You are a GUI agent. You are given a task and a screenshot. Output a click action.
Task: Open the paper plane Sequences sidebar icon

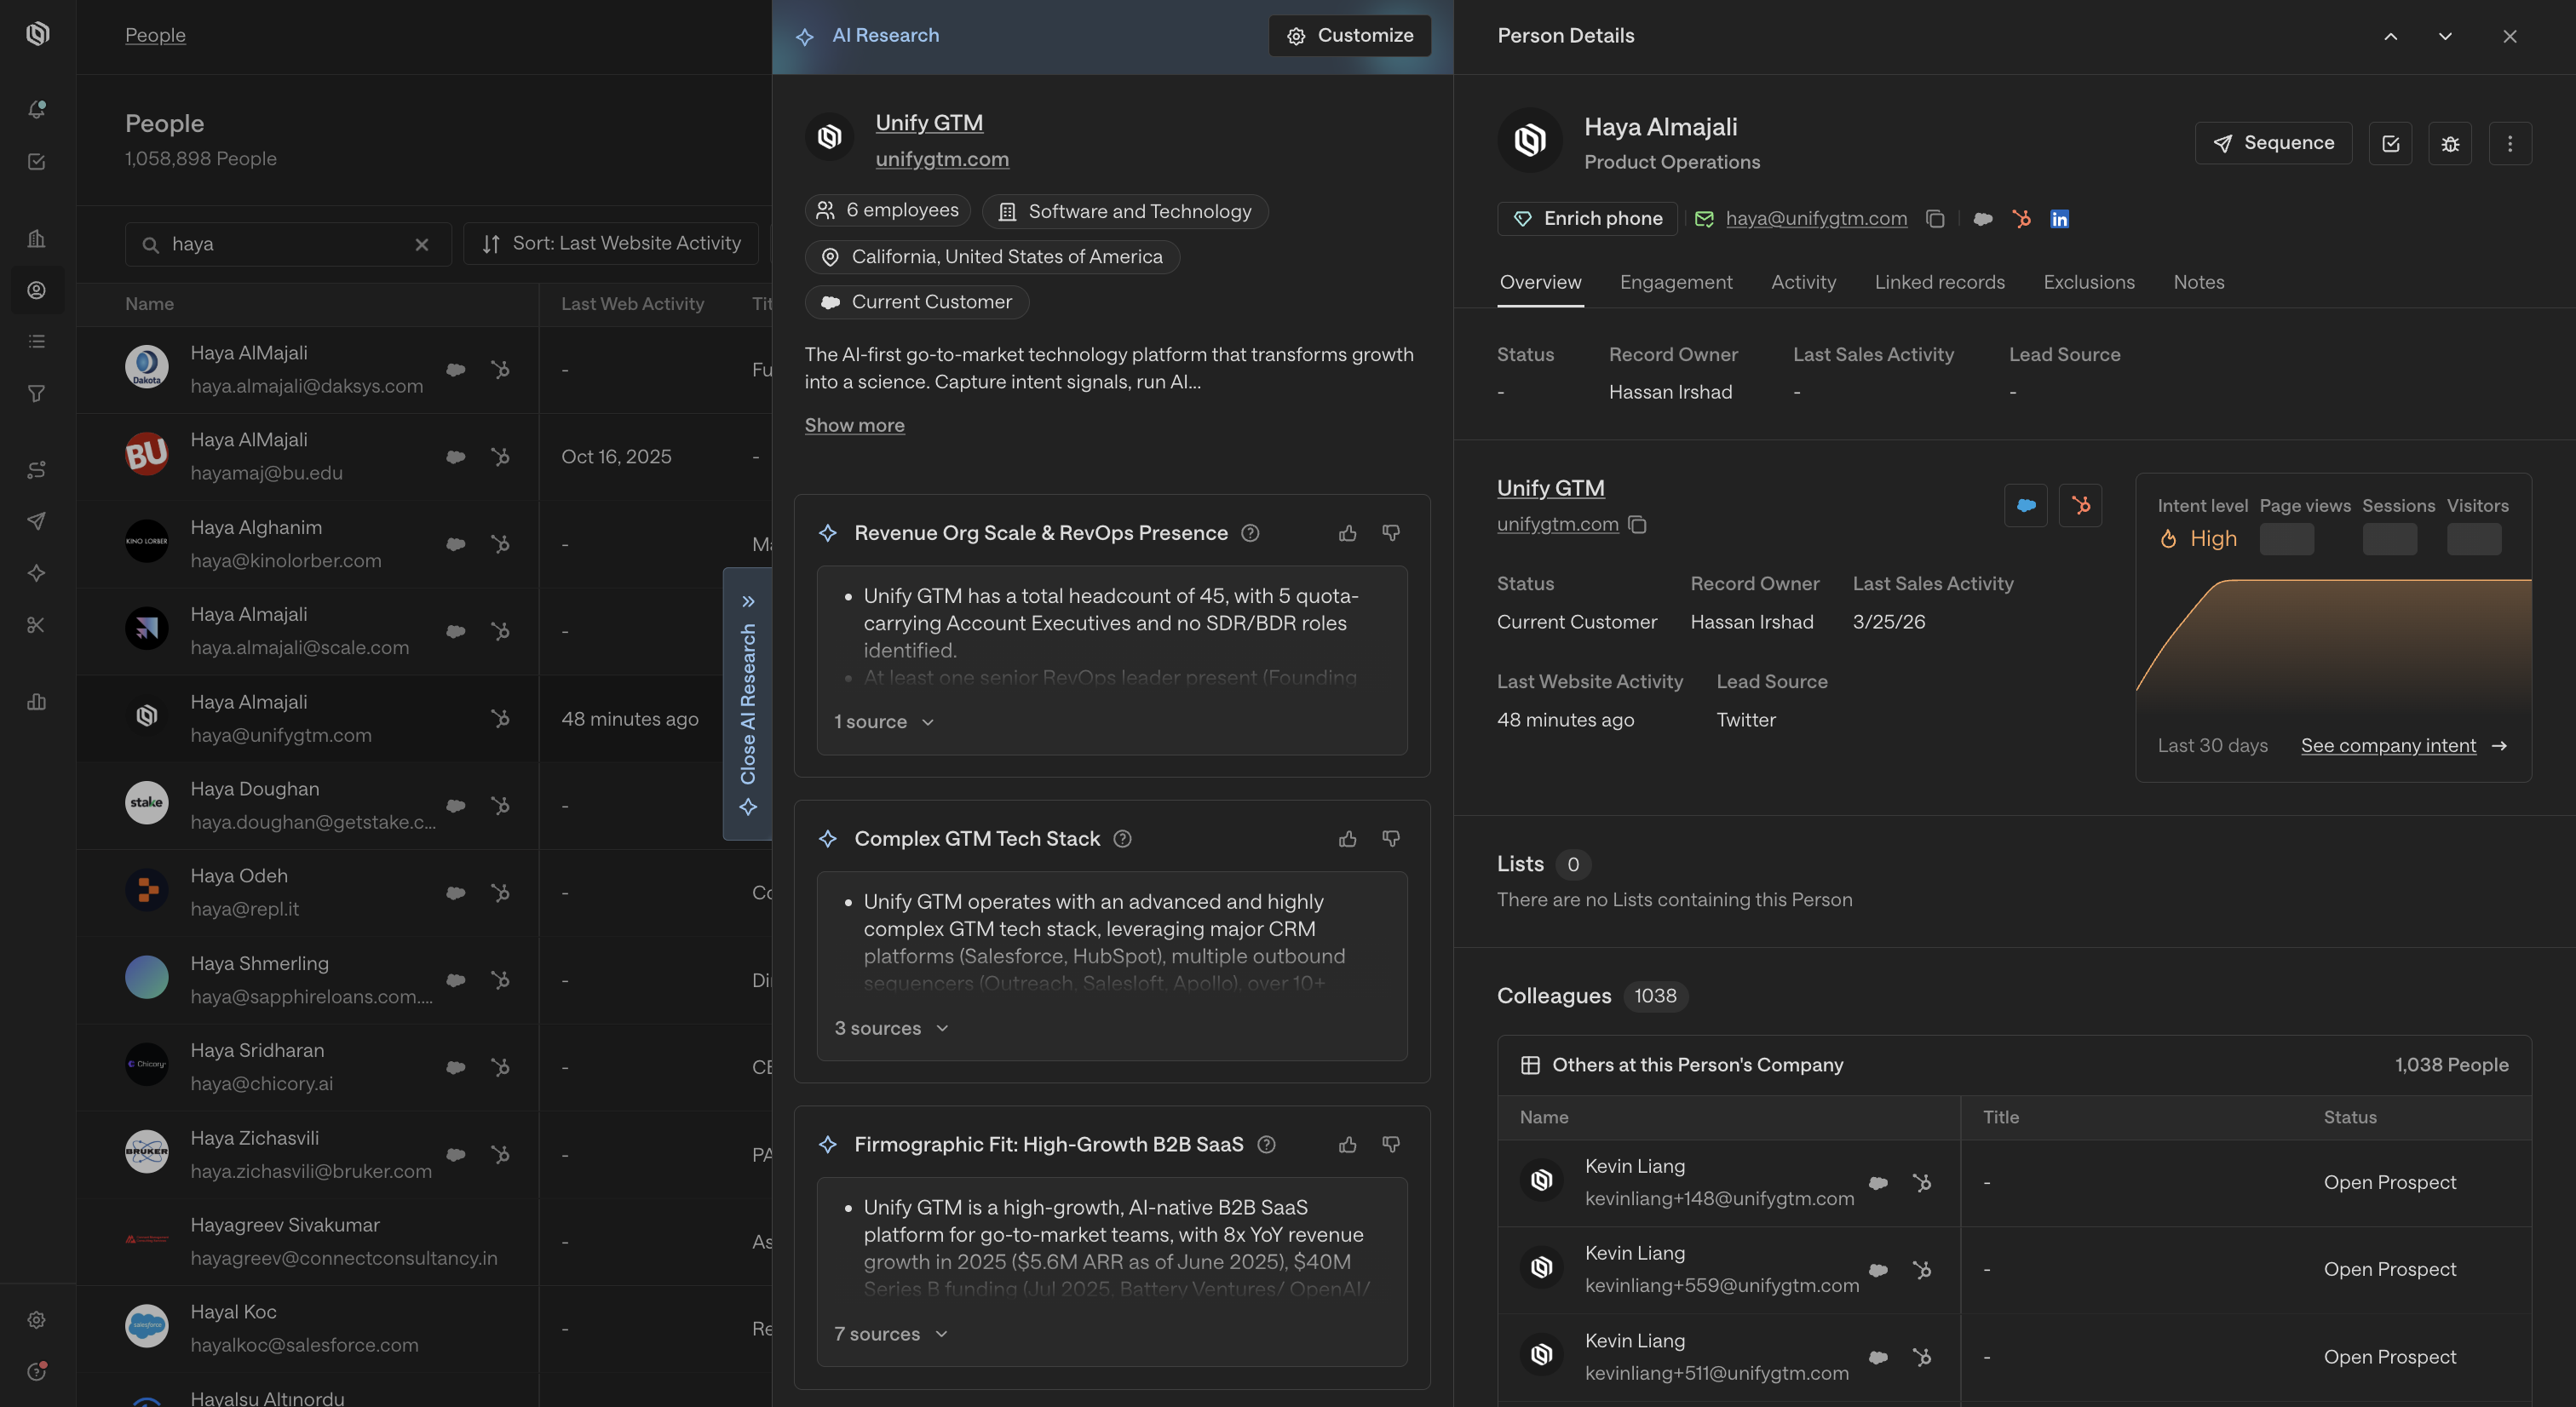pyautogui.click(x=37, y=521)
